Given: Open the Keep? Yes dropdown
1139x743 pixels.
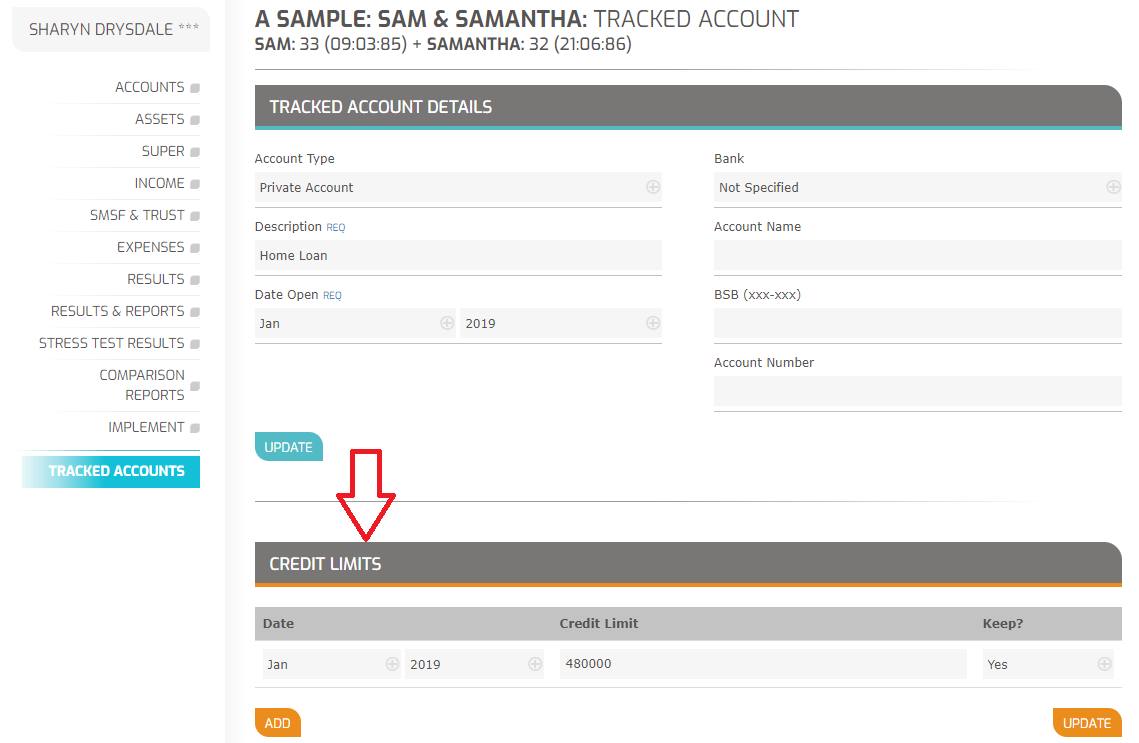Looking at the screenshot, I should 1047,664.
